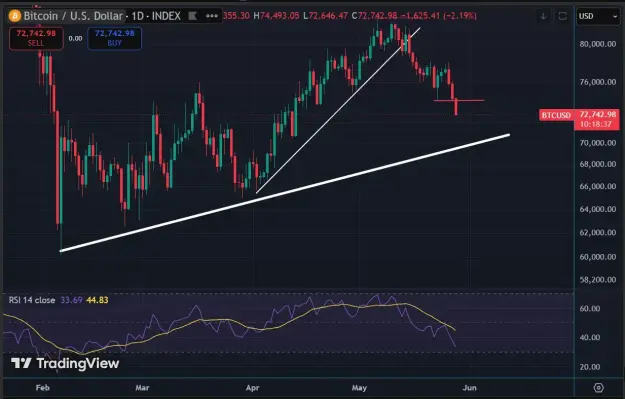Viewport: 625px width, 399px height.
Task: Click the 0.00 spread value
Action: coord(75,39)
